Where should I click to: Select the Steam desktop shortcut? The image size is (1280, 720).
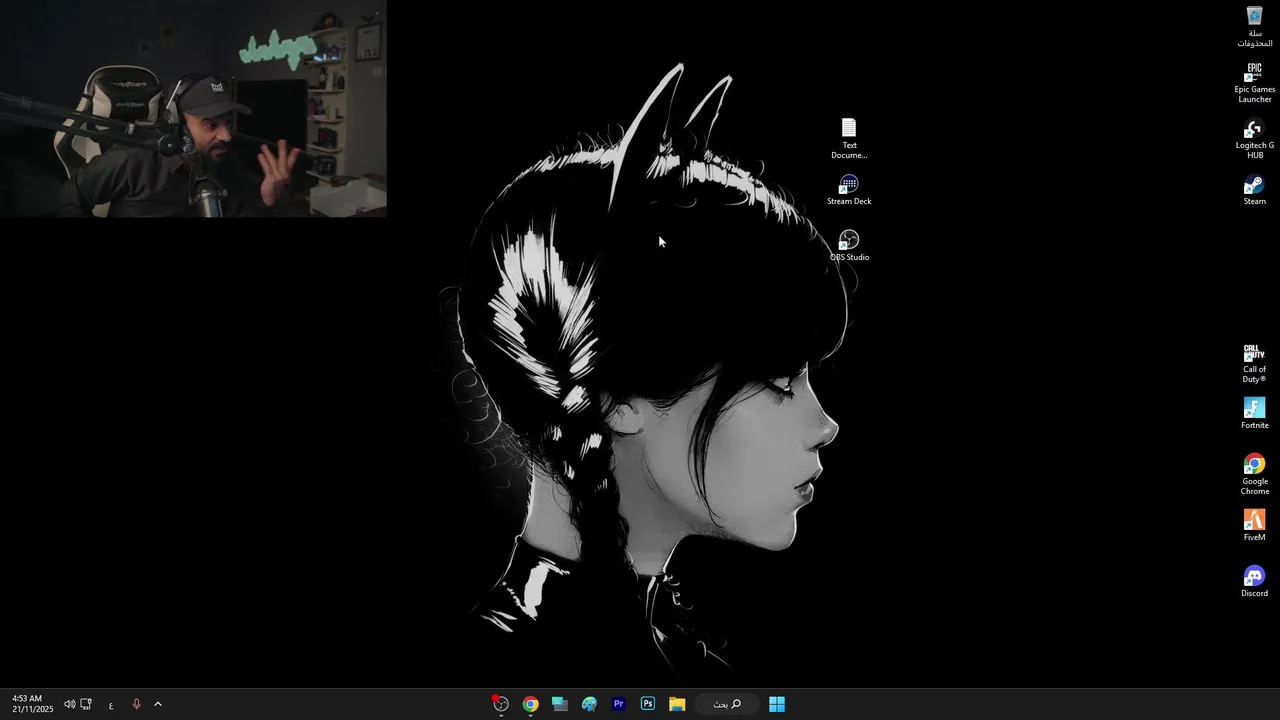point(1254,190)
